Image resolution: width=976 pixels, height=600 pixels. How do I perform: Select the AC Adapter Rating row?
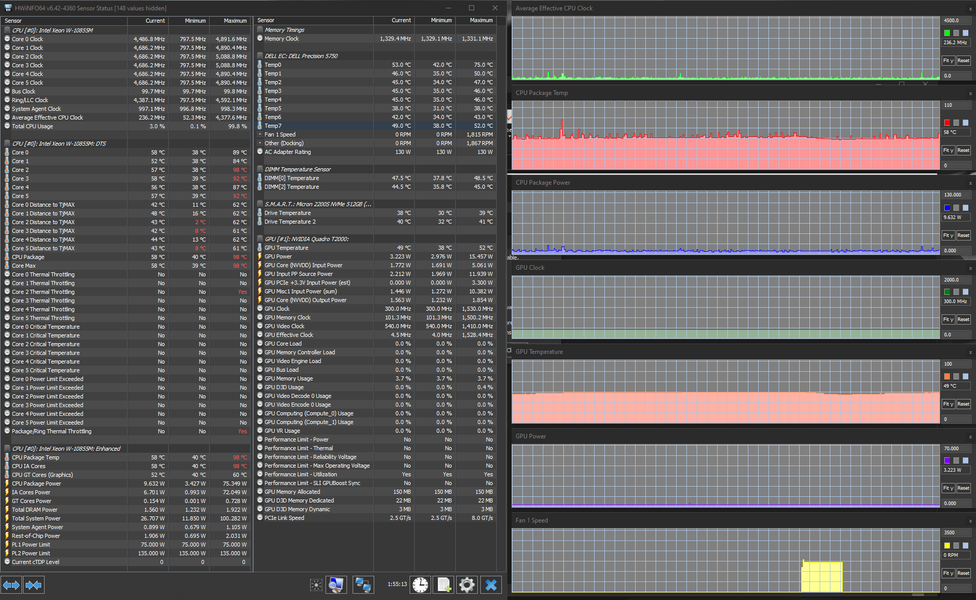[x=376, y=152]
